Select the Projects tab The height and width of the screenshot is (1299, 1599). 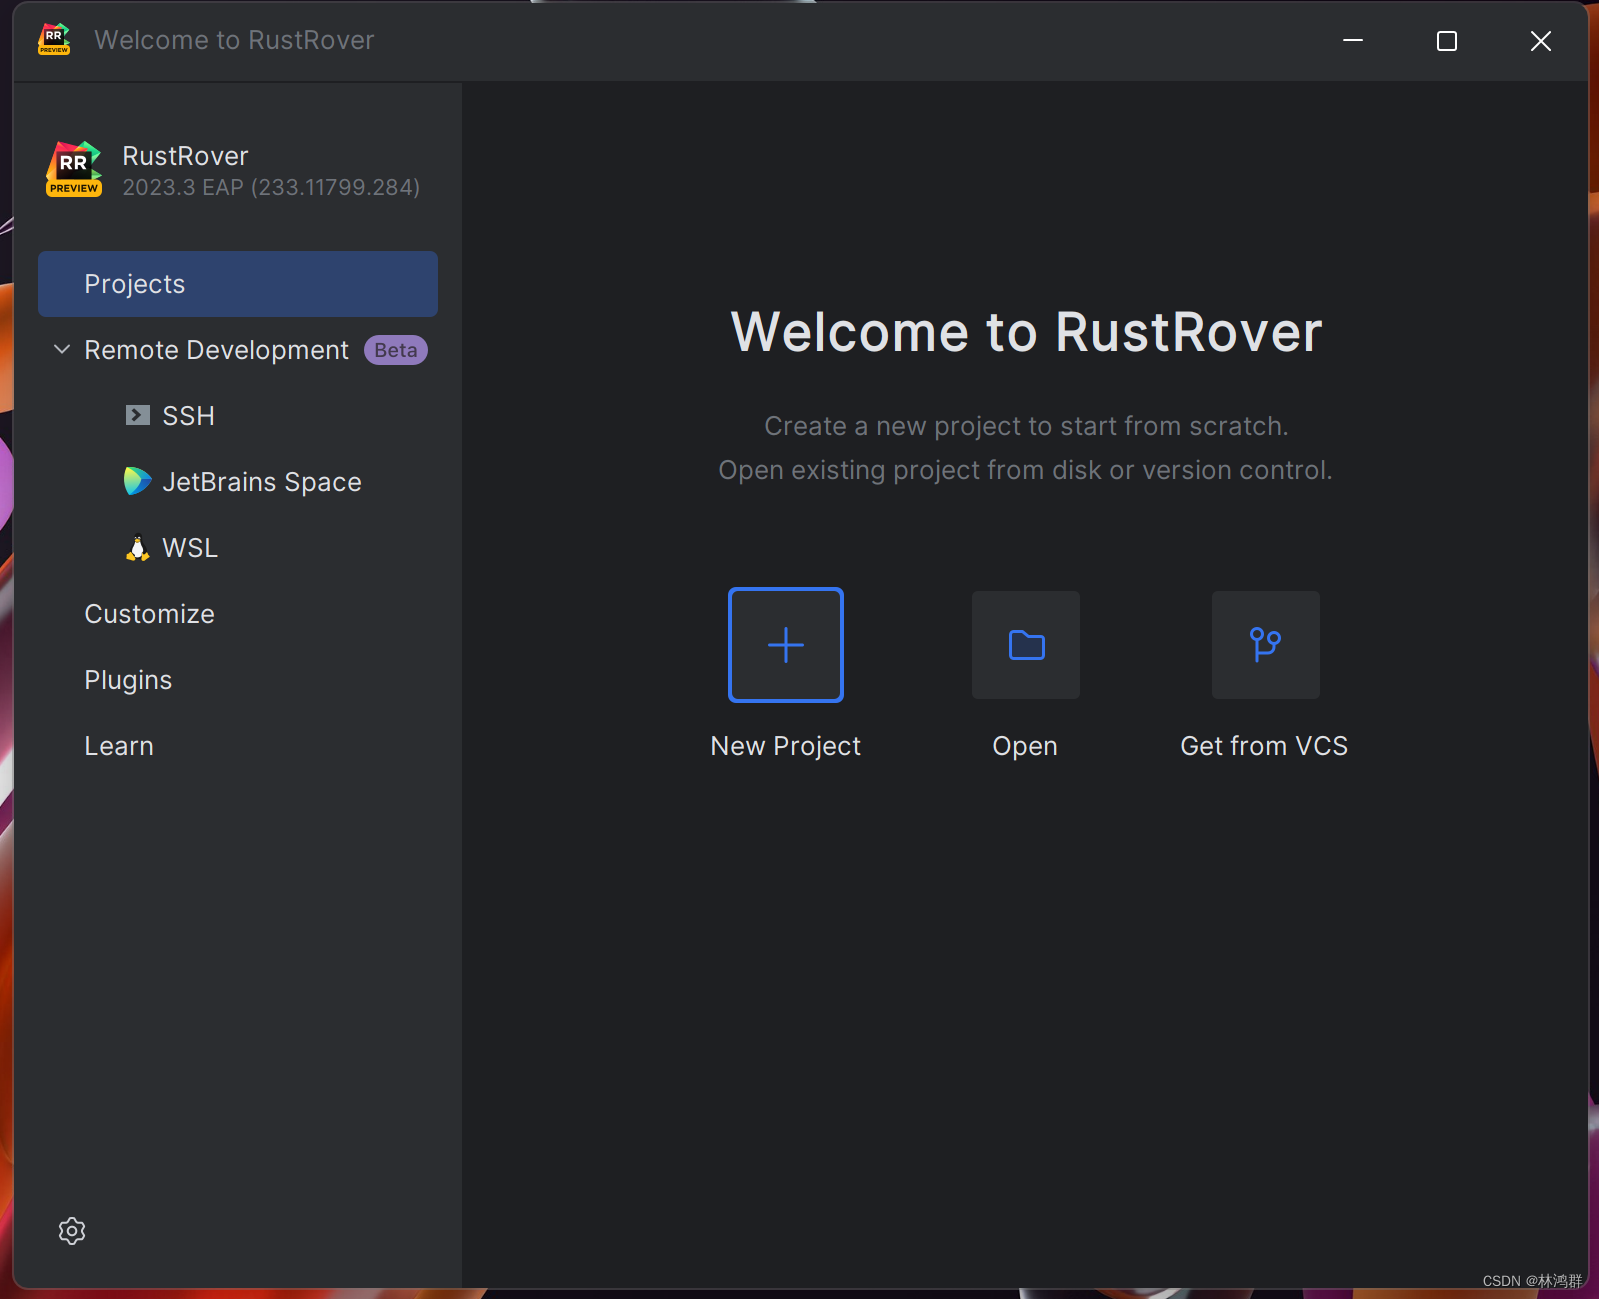pos(238,284)
